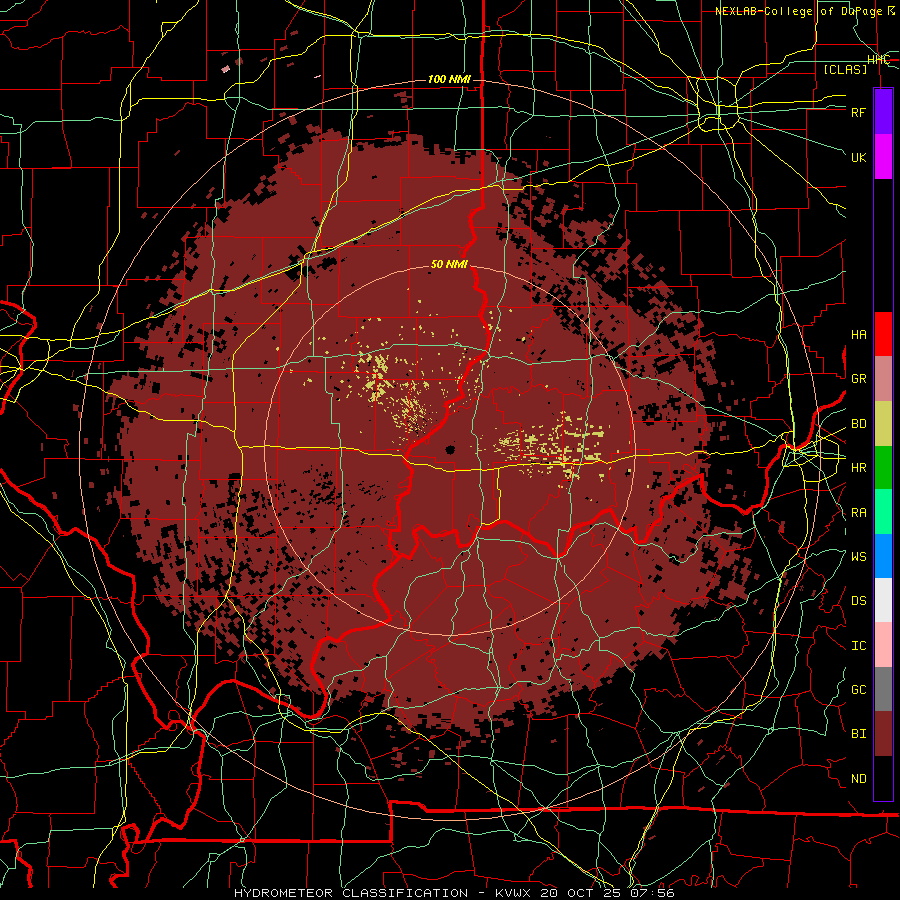Click the "ND" legend label
The height and width of the screenshot is (900, 900).
(x=859, y=779)
